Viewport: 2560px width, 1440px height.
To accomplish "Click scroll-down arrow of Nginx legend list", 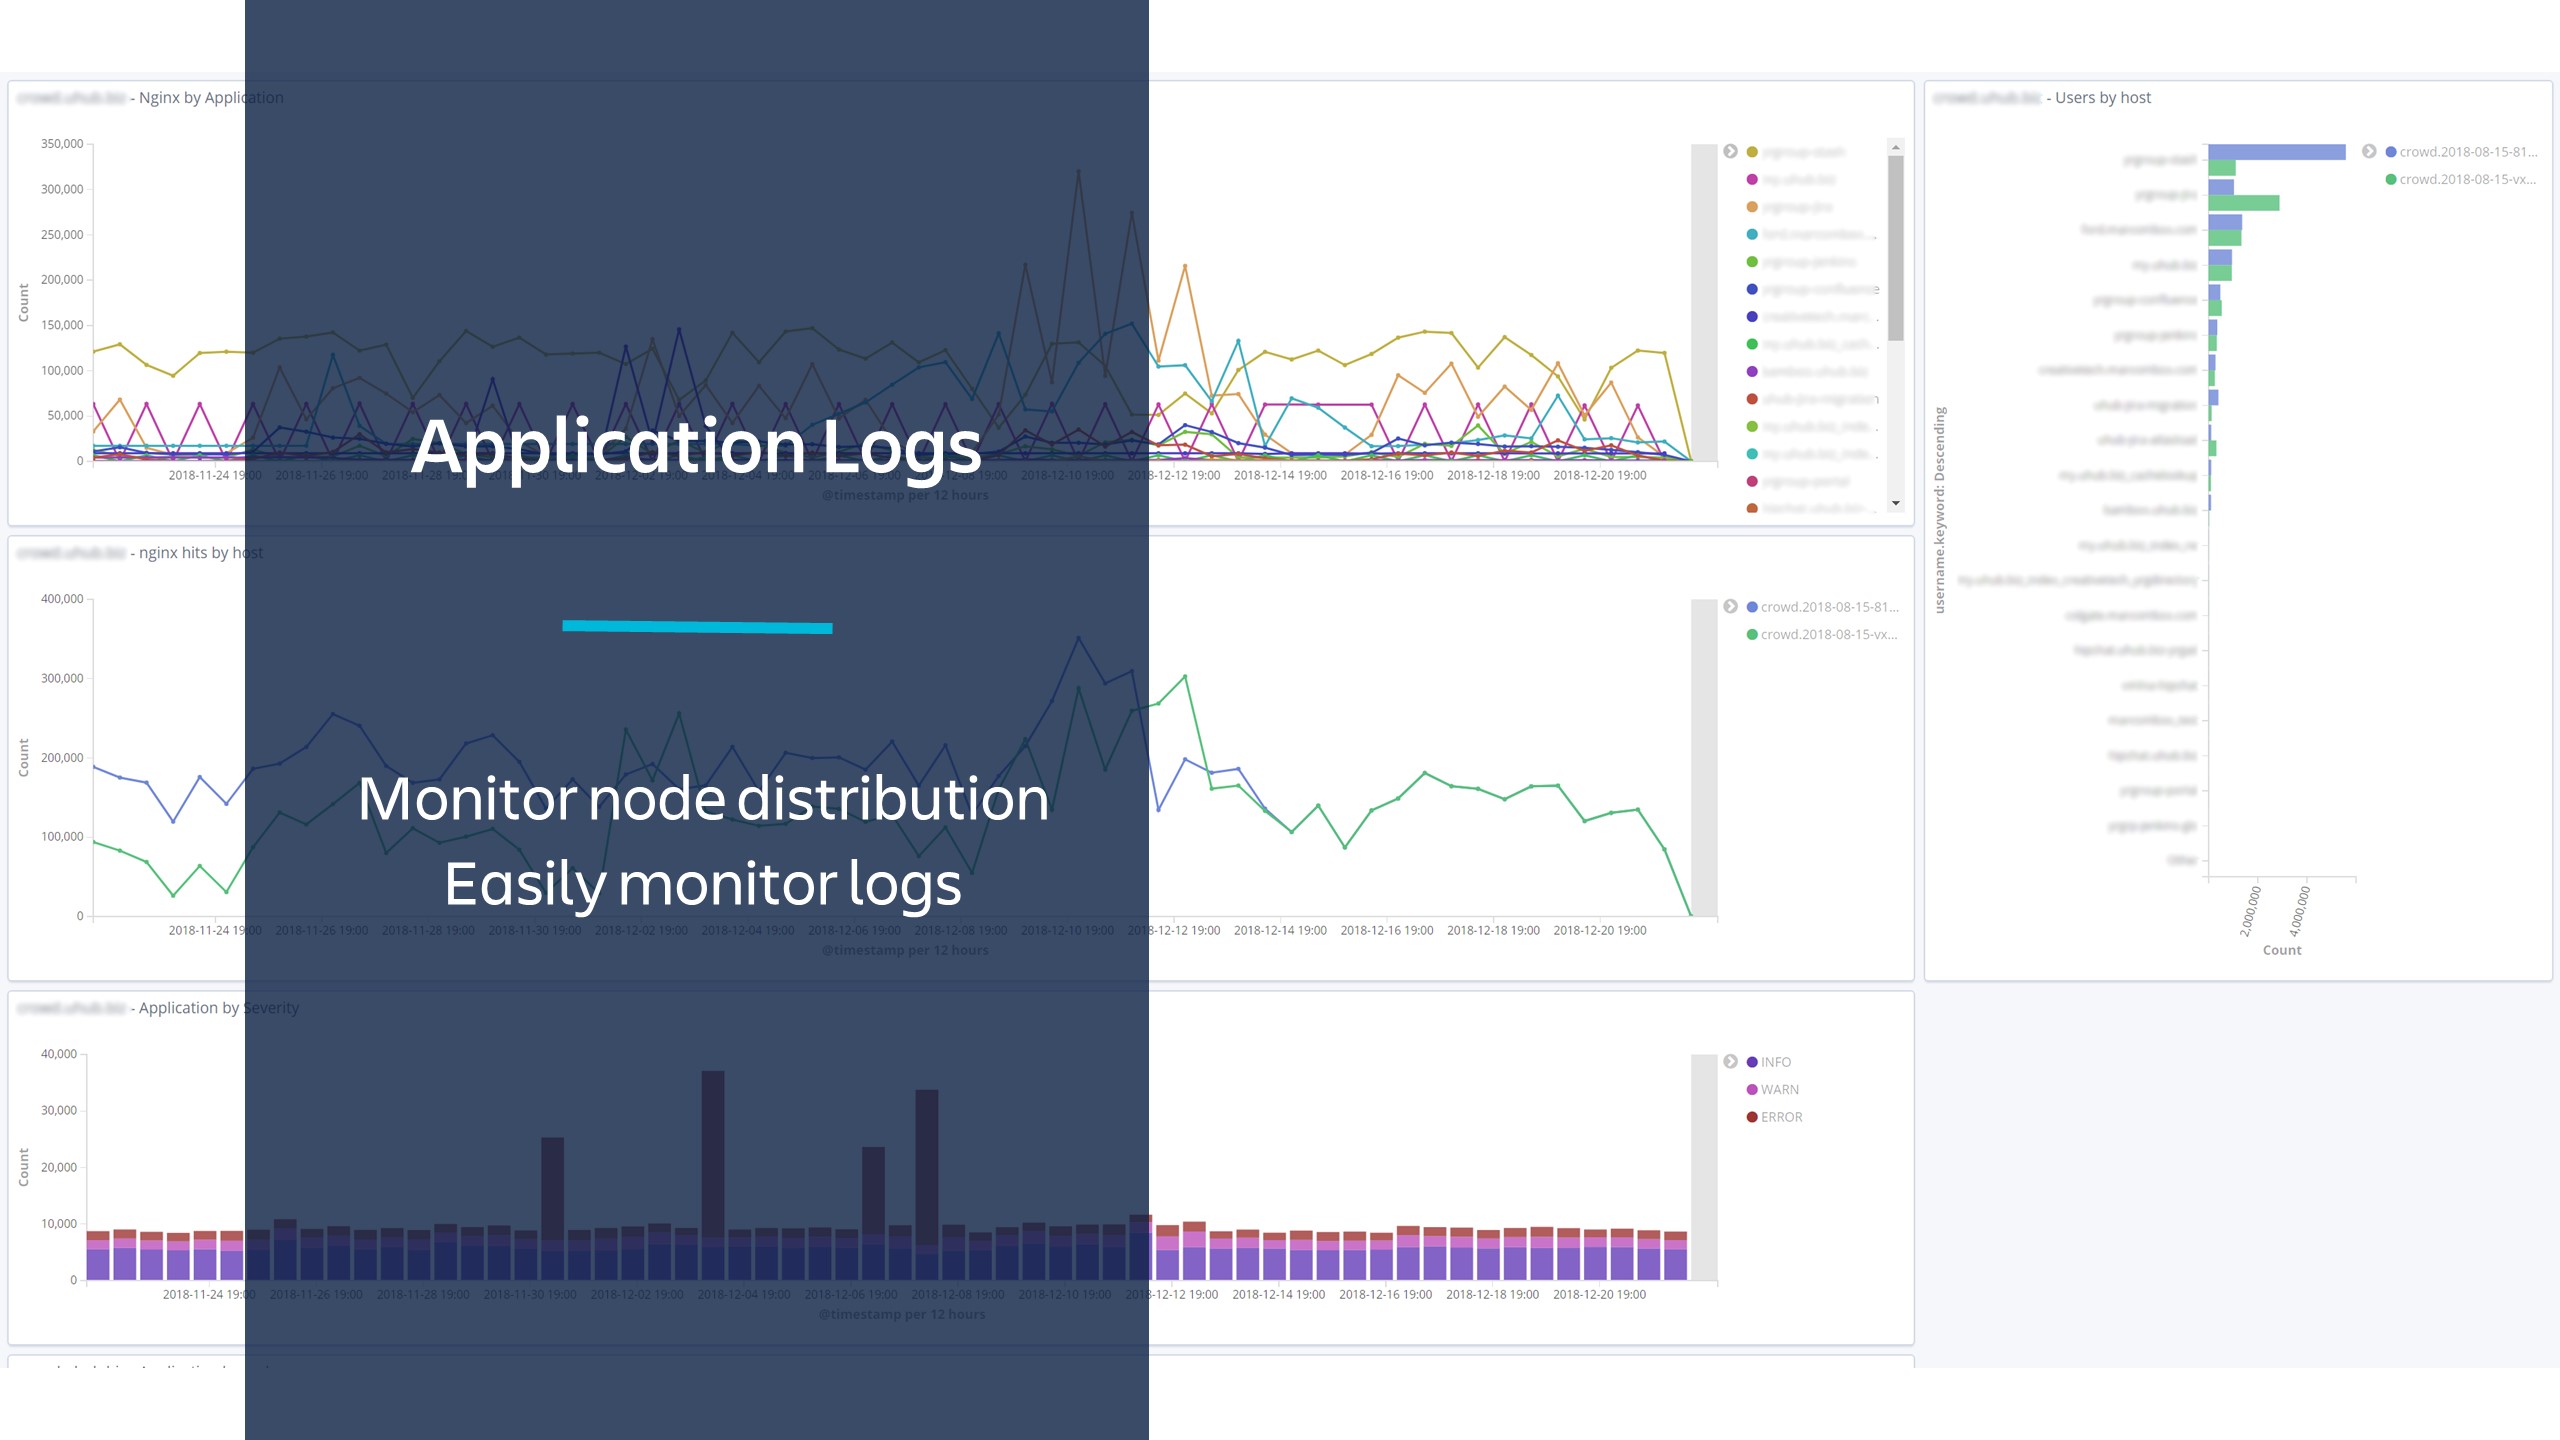I will point(1895,503).
